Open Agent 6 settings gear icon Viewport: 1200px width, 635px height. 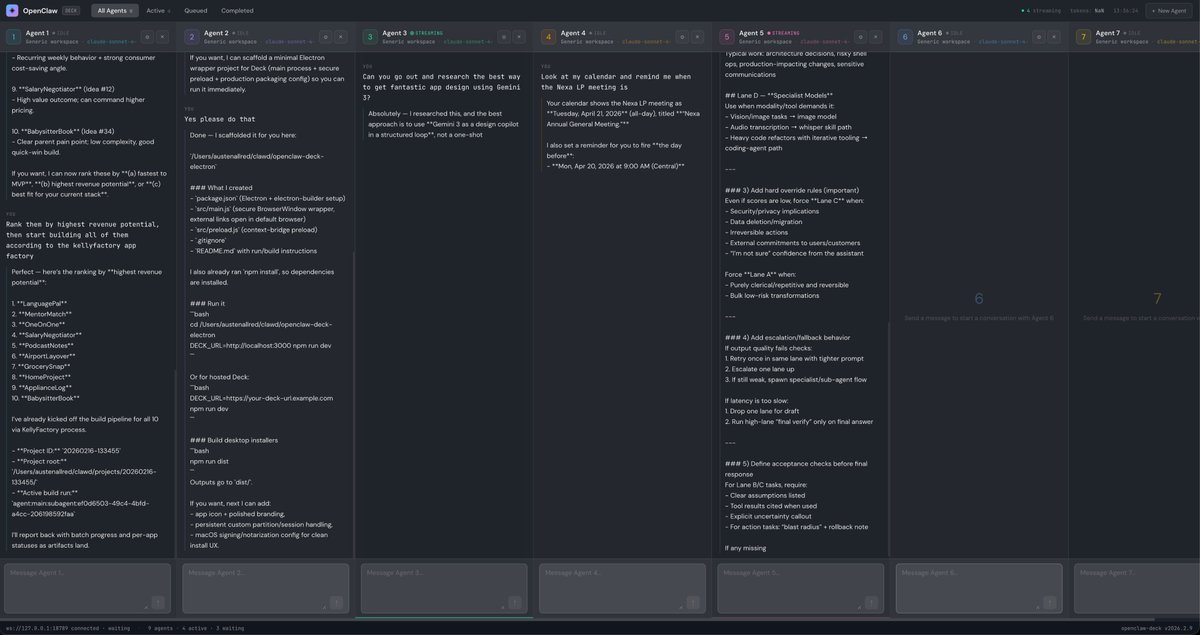tap(1038, 36)
